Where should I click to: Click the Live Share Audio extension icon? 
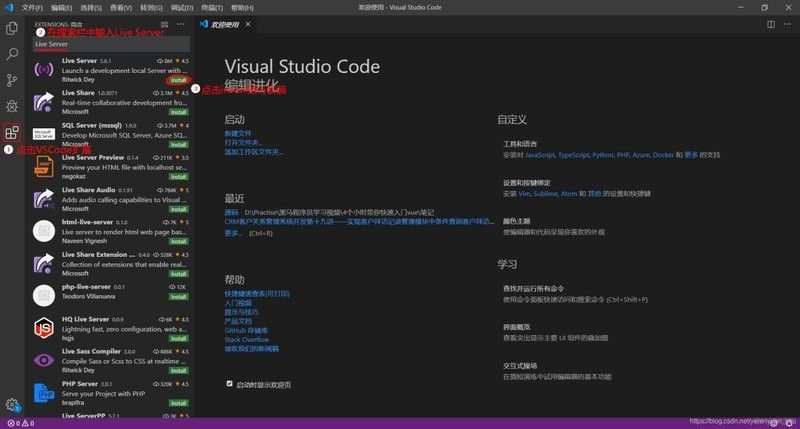[44, 199]
